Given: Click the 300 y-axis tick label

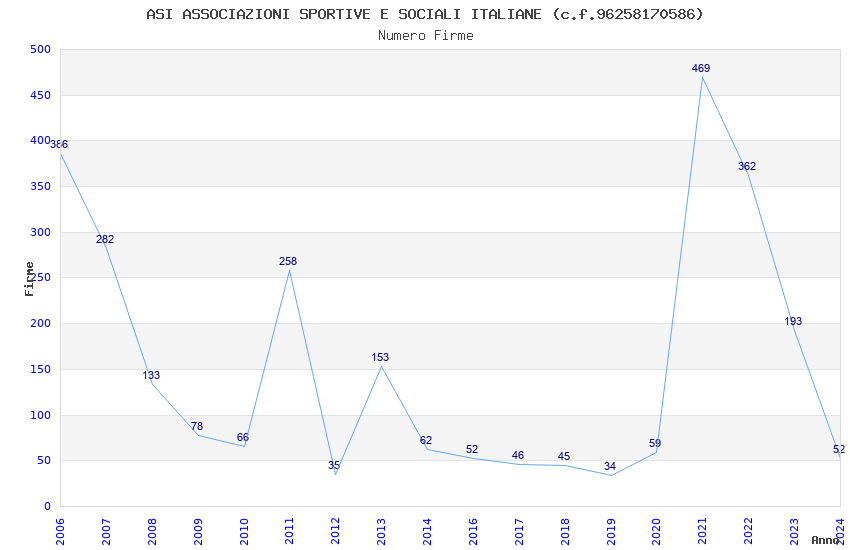Looking at the screenshot, I should pyautogui.click(x=40, y=232).
